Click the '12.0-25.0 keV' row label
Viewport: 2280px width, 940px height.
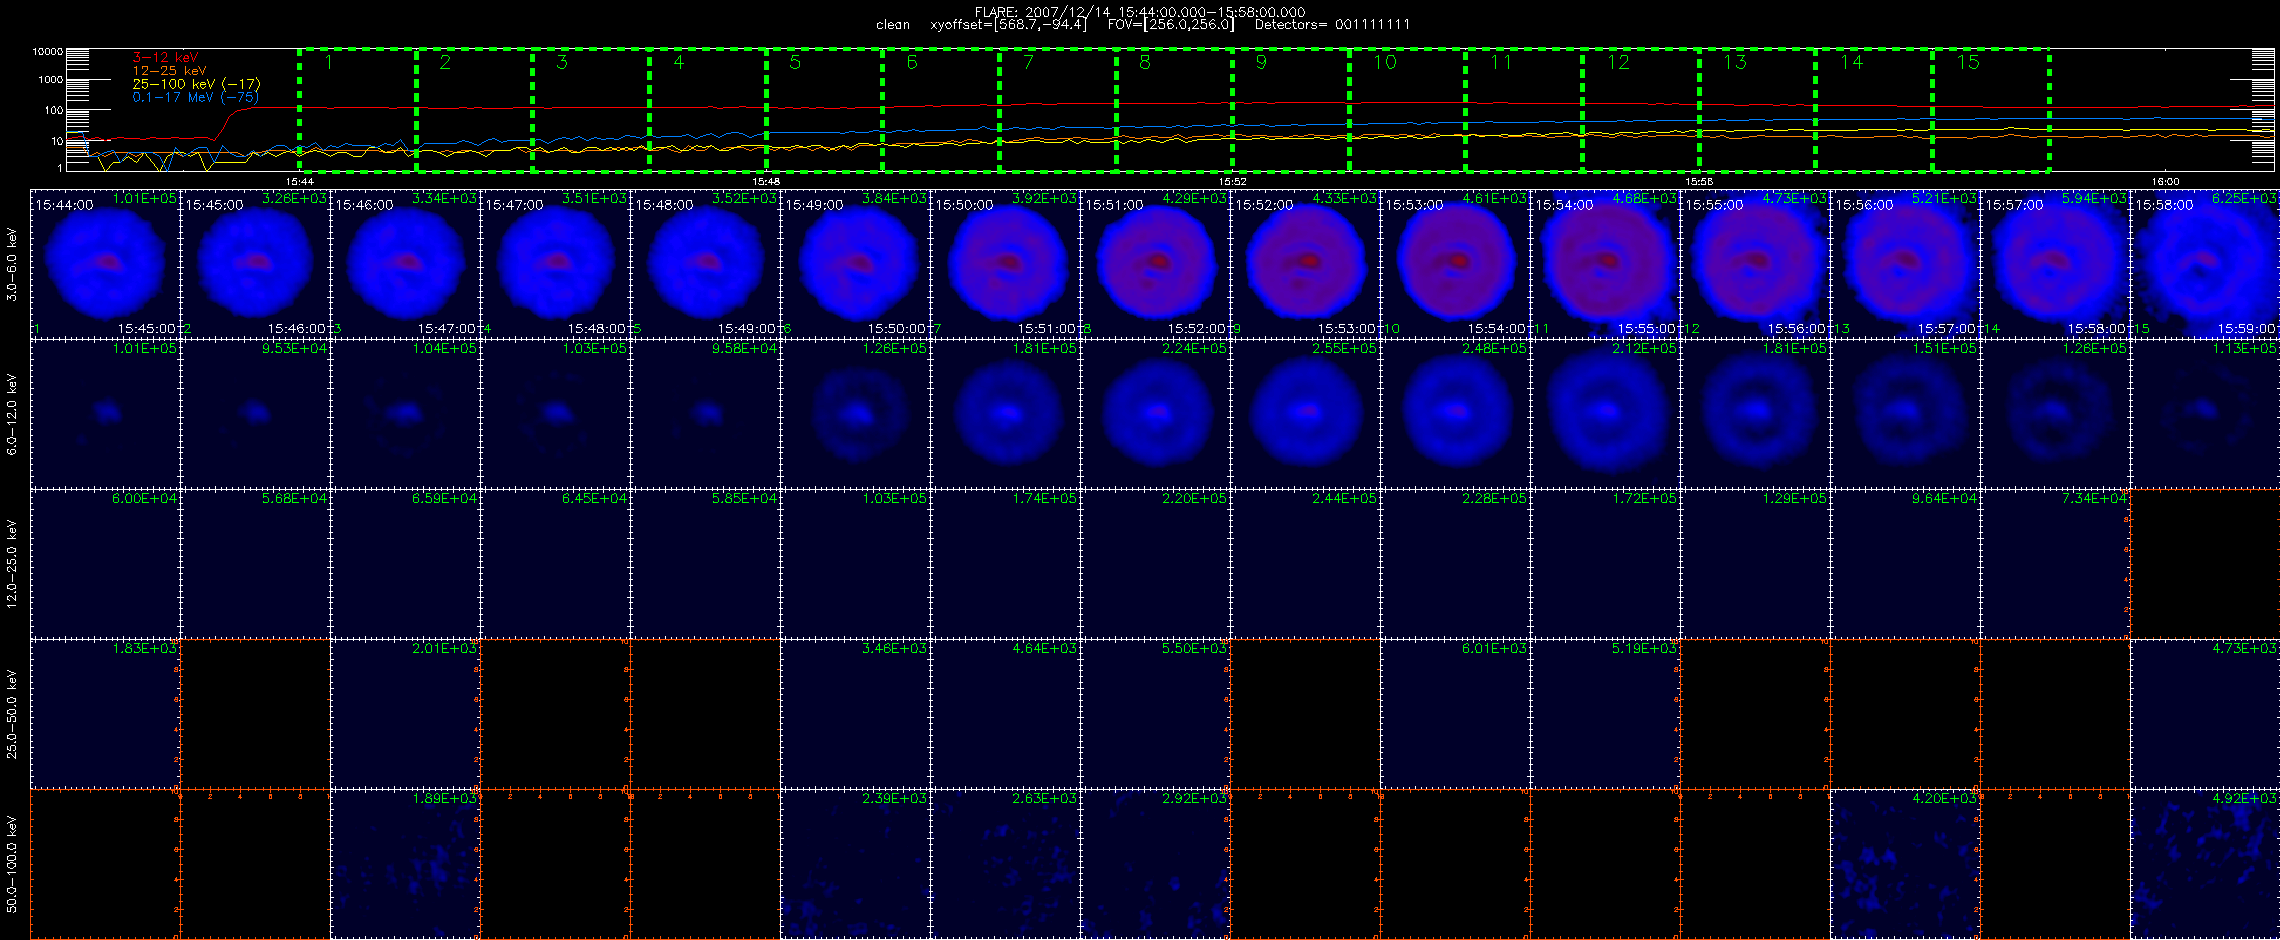[12, 564]
